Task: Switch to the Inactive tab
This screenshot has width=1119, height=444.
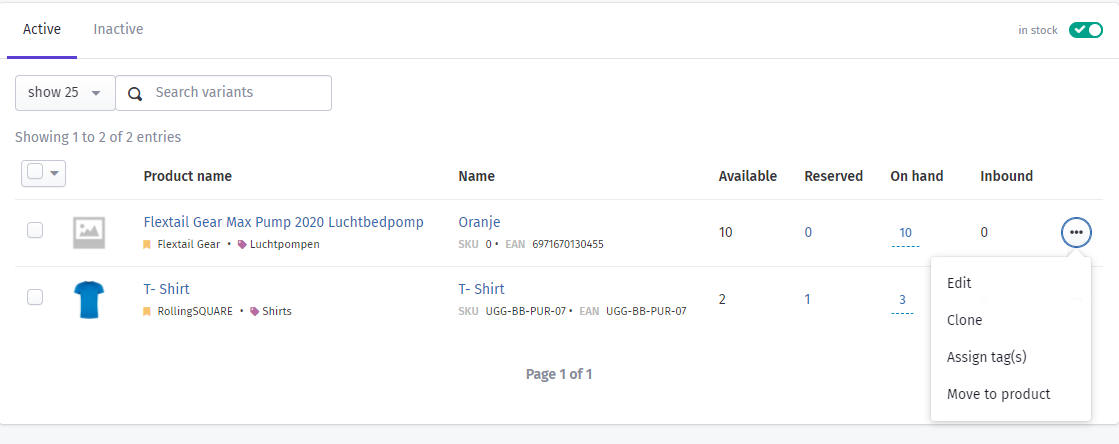Action: [118, 29]
